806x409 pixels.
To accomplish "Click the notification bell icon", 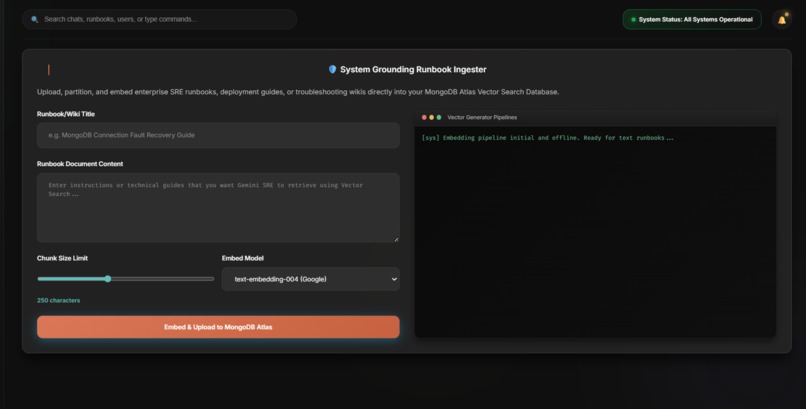I will 781,20.
